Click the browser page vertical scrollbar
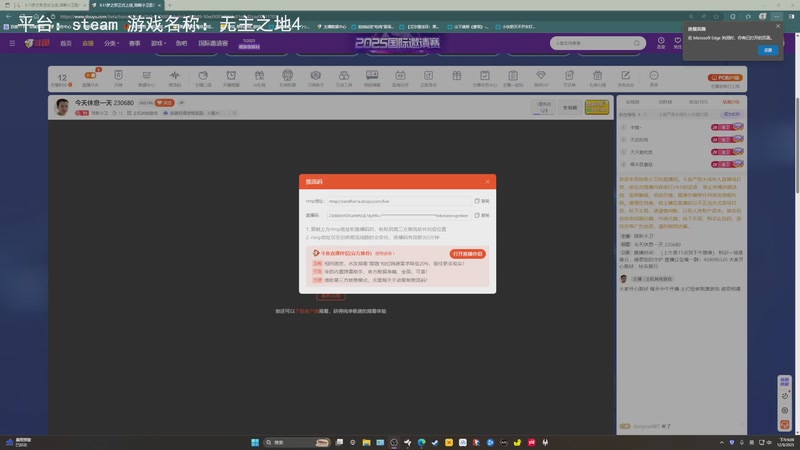 pyautogui.click(x=796, y=145)
